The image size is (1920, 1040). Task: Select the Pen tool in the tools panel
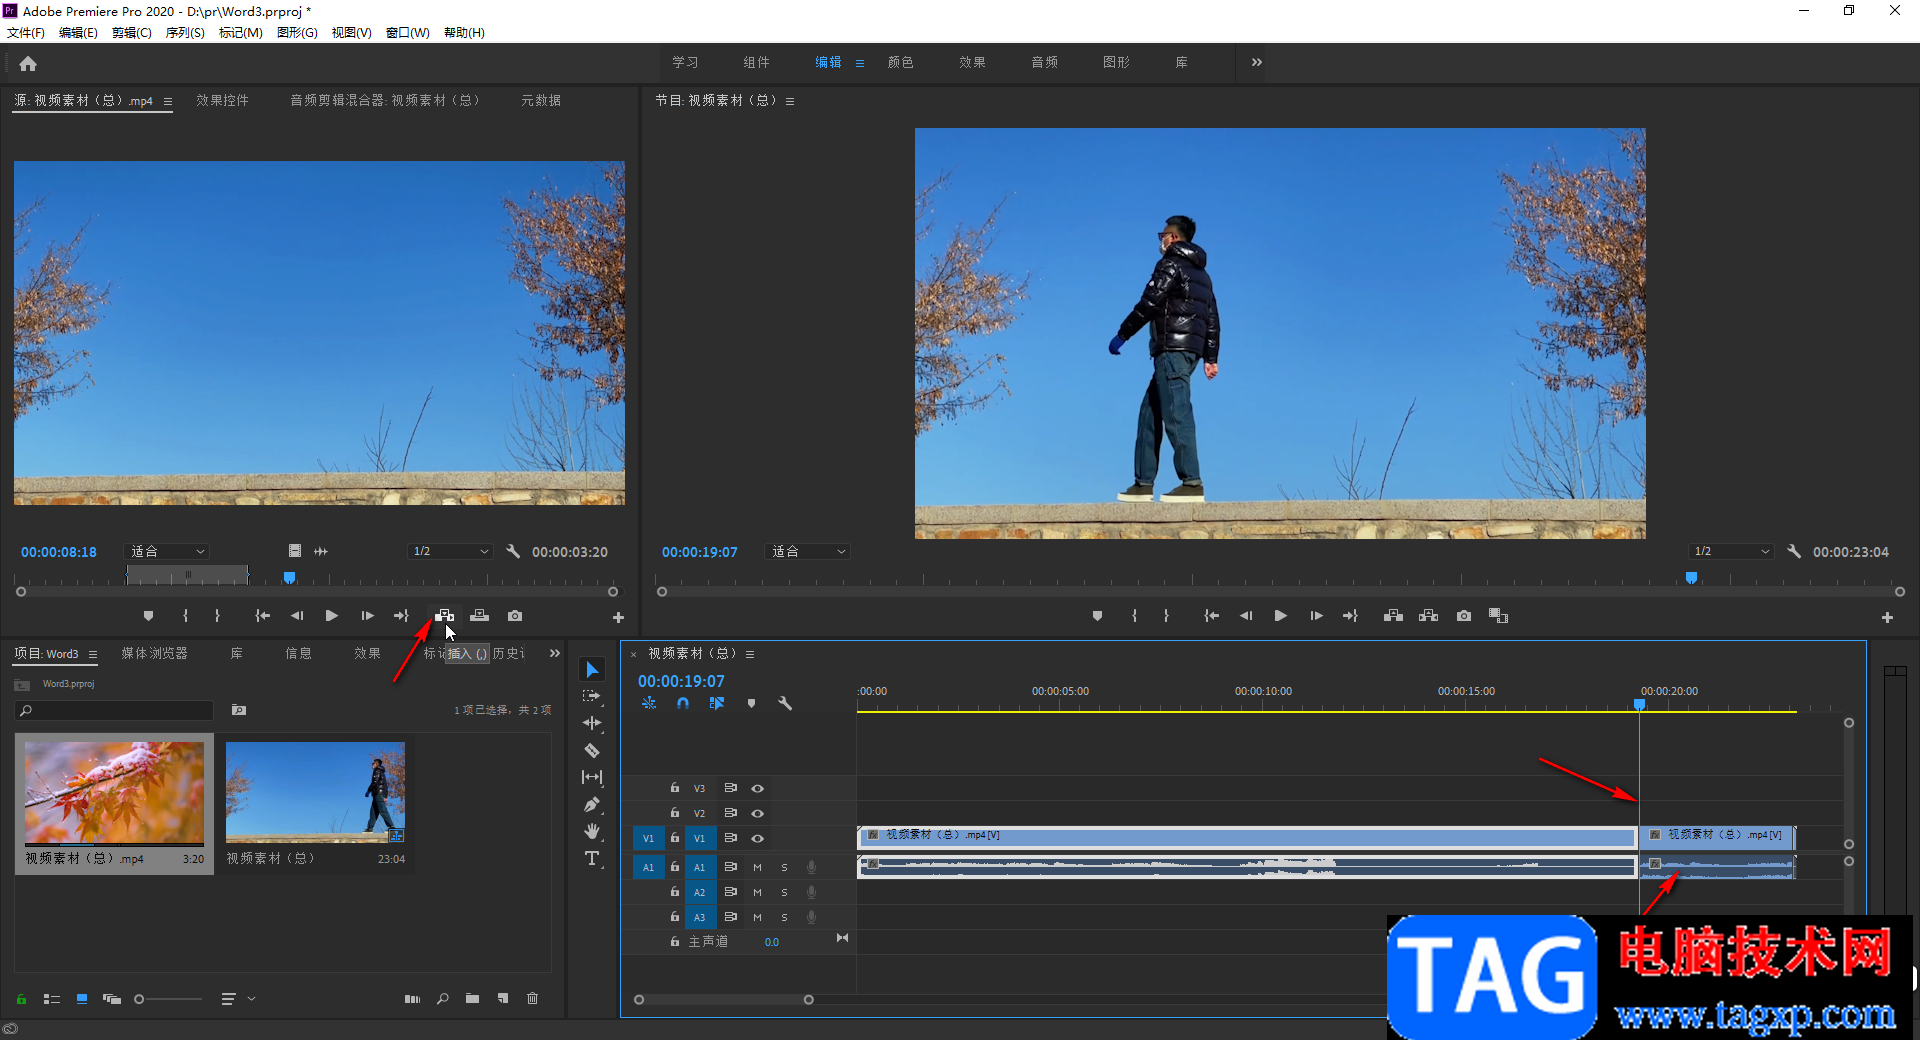(592, 805)
